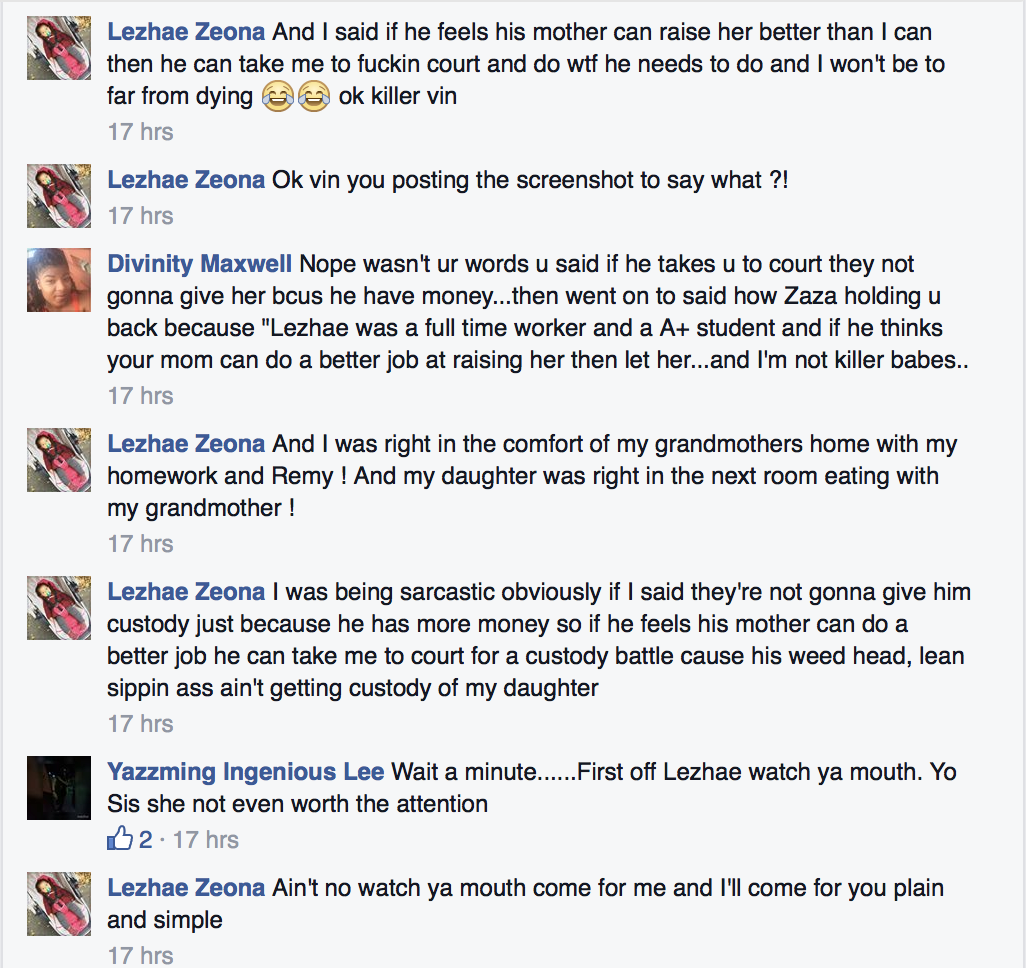Click Lezhae Zeona's name on the "killer vin" comment
This screenshot has width=1026, height=968.
pos(186,32)
